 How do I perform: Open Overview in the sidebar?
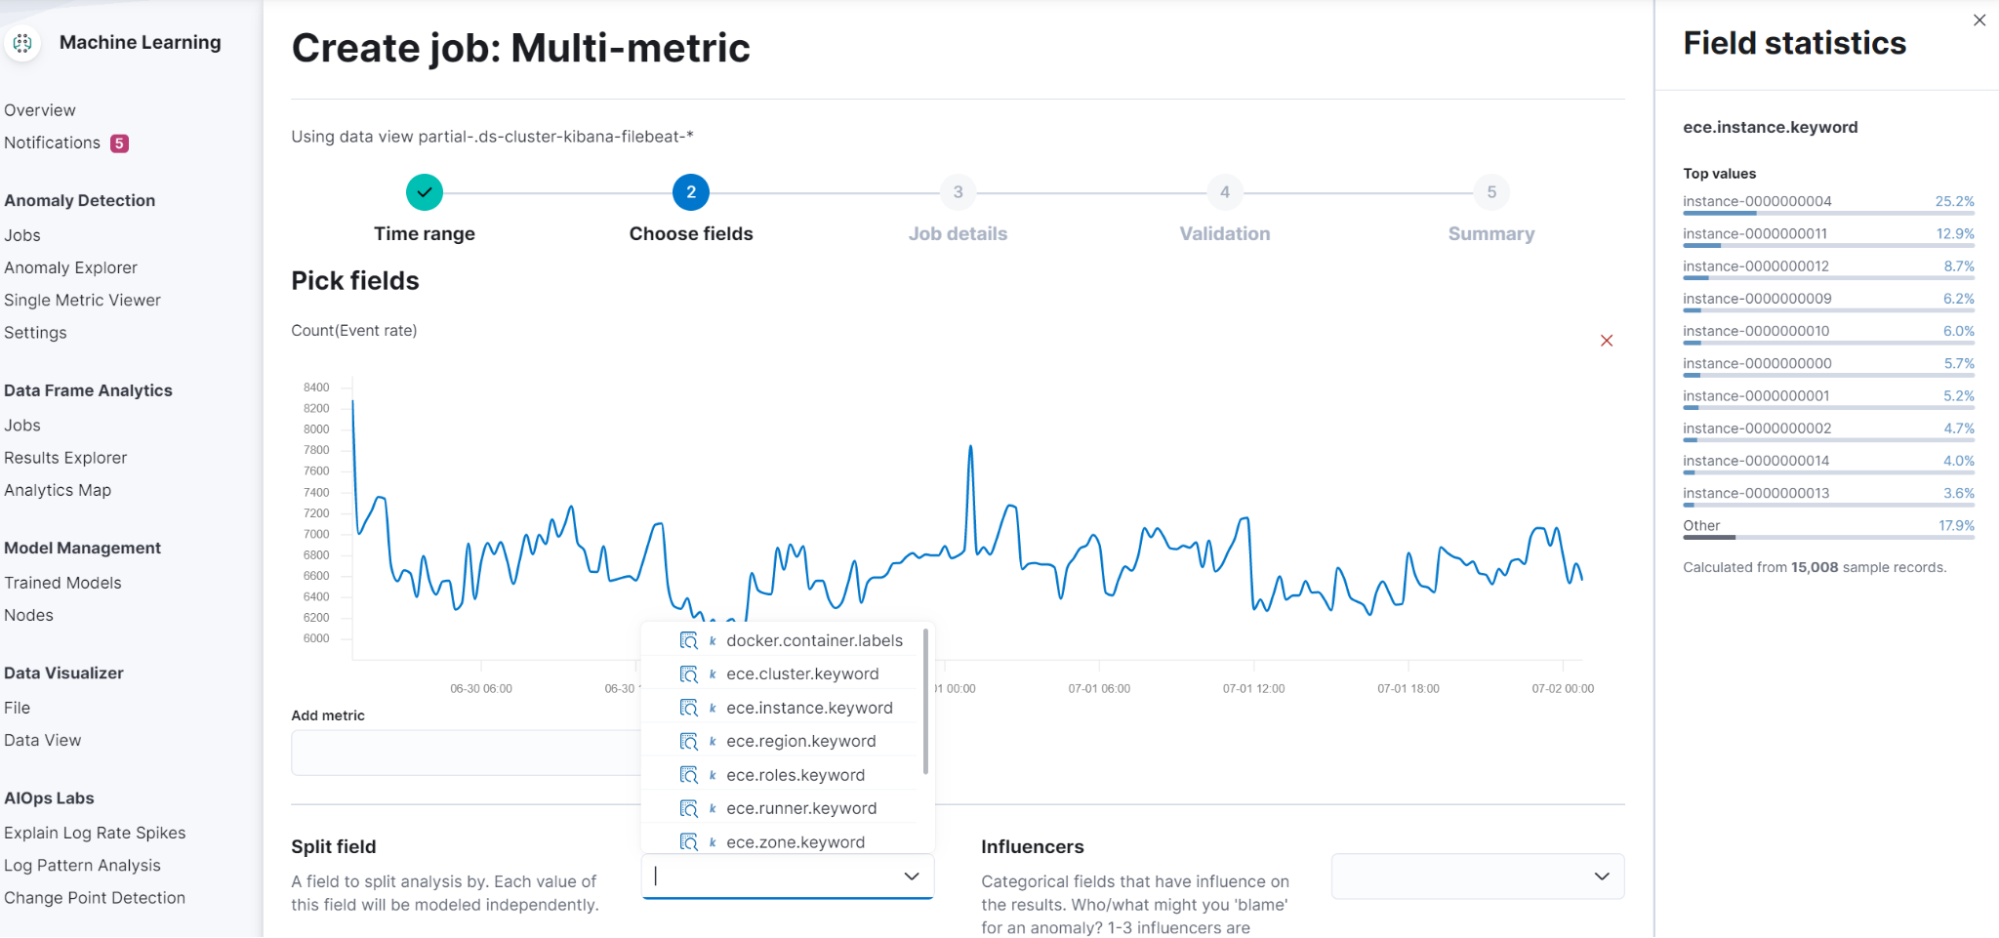point(40,110)
